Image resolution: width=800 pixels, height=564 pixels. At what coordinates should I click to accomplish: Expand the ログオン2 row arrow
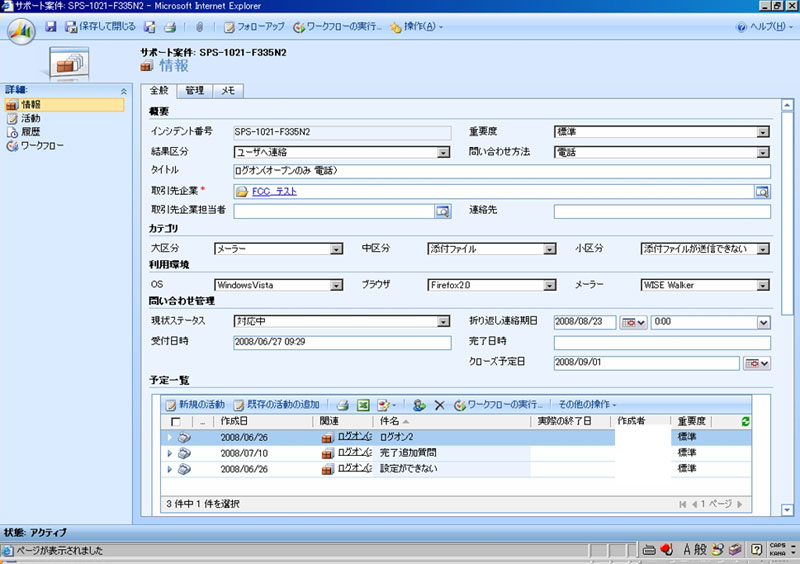point(169,437)
